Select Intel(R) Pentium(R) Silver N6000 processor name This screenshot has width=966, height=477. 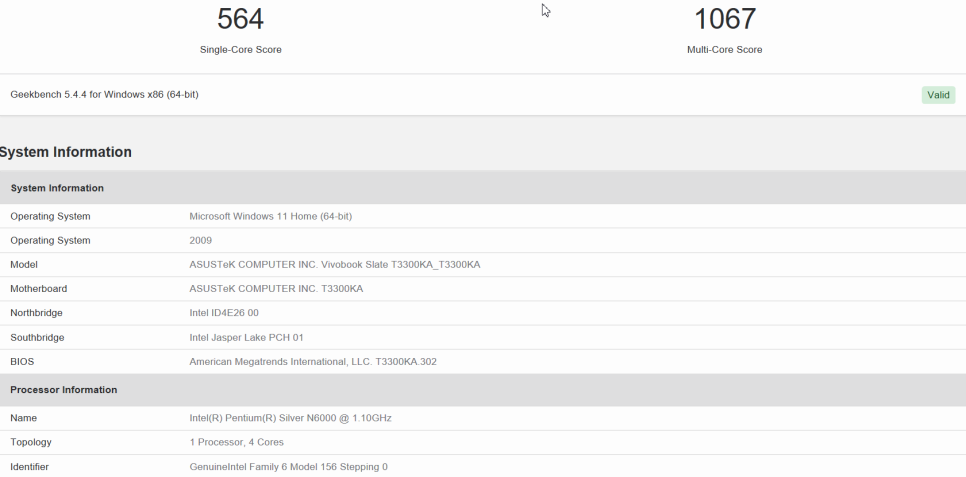click(290, 418)
